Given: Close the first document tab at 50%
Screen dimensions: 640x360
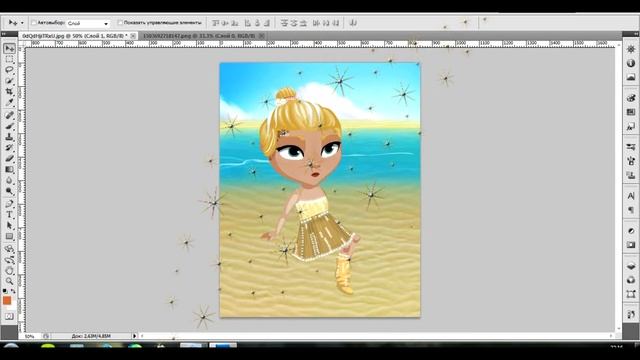Looking at the screenshot, I should (x=133, y=36).
